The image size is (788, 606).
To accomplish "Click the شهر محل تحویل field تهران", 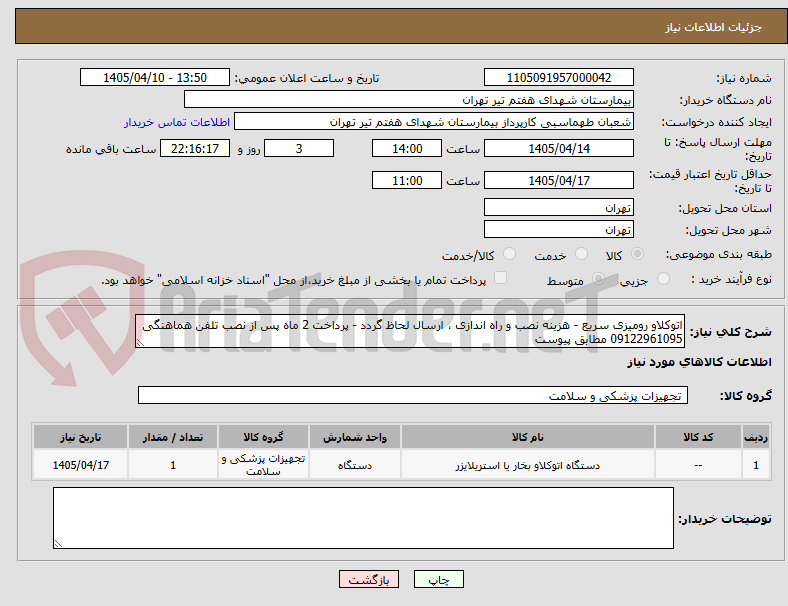I will 558,230.
